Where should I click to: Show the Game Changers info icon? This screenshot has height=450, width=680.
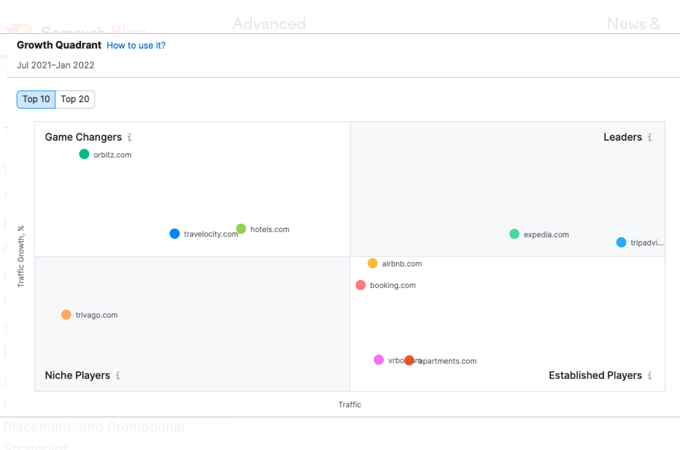(x=129, y=137)
